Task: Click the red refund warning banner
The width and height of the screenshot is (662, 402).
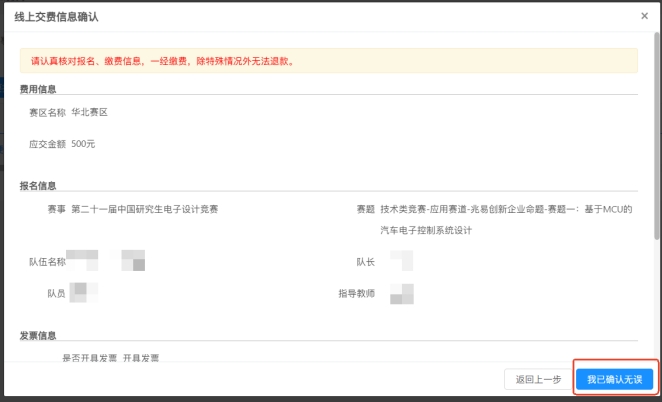Action: [329, 61]
